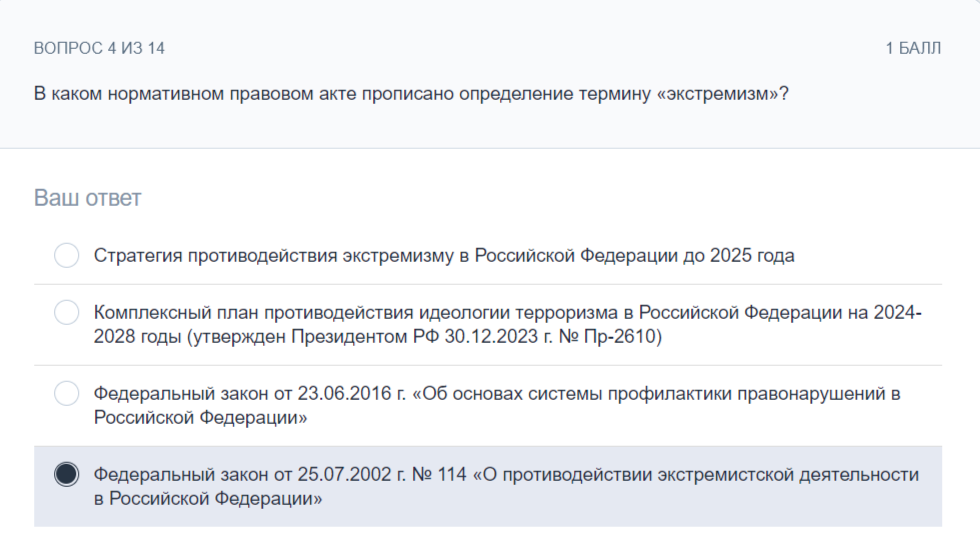Screen dimensions: 980x544
Task: Click the word «экстремизм» in the question
Action: [x=717, y=94]
